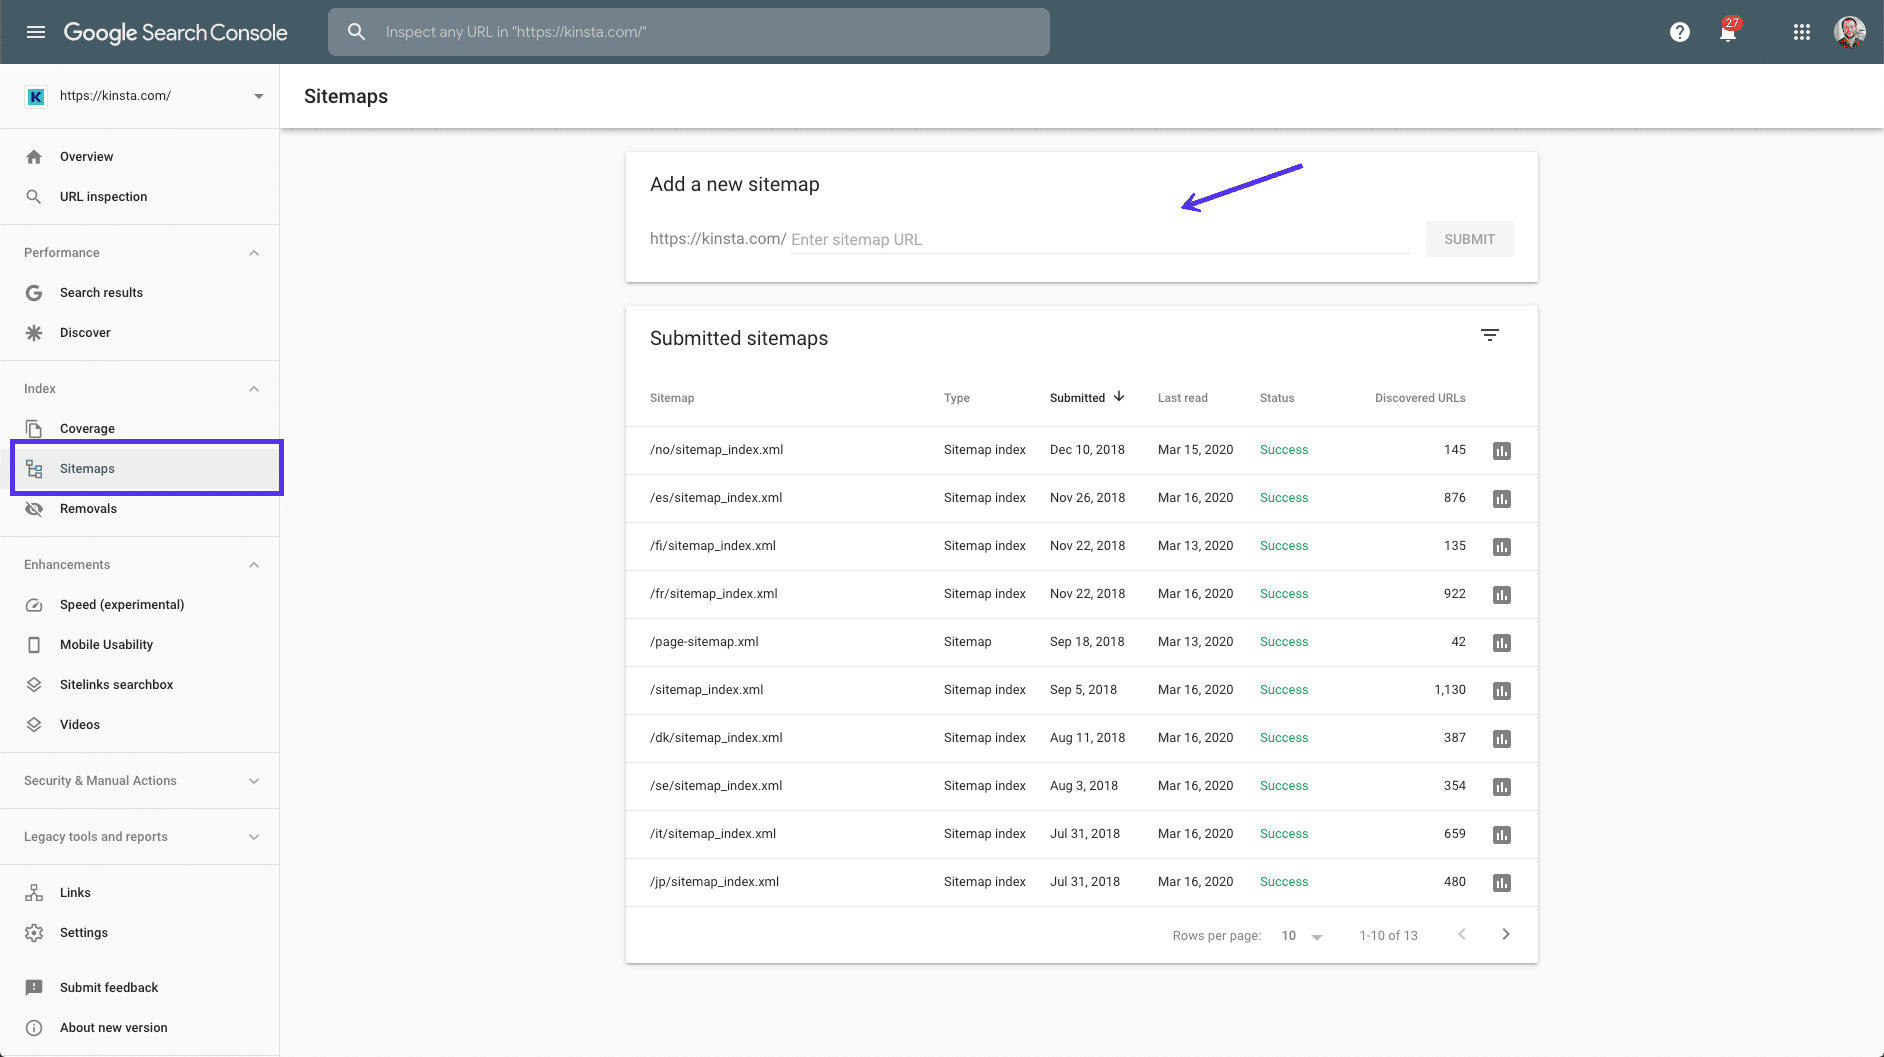Expand Legacy tools and reports section

point(254,837)
